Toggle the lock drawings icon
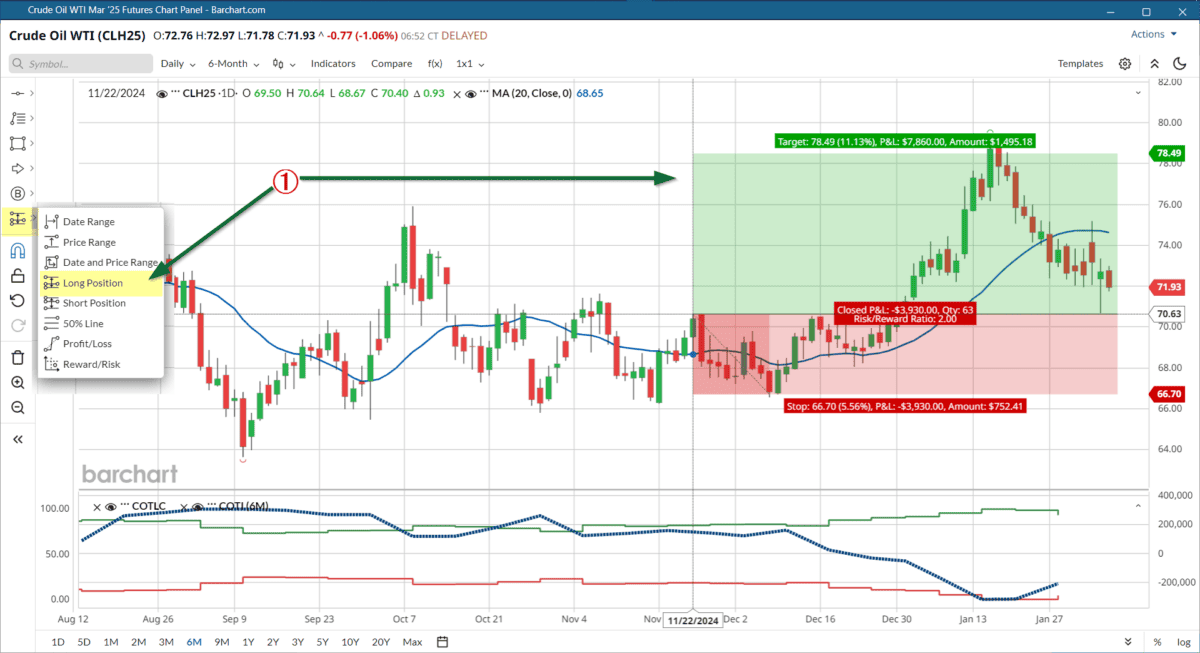The width and height of the screenshot is (1200, 653). tap(18, 275)
